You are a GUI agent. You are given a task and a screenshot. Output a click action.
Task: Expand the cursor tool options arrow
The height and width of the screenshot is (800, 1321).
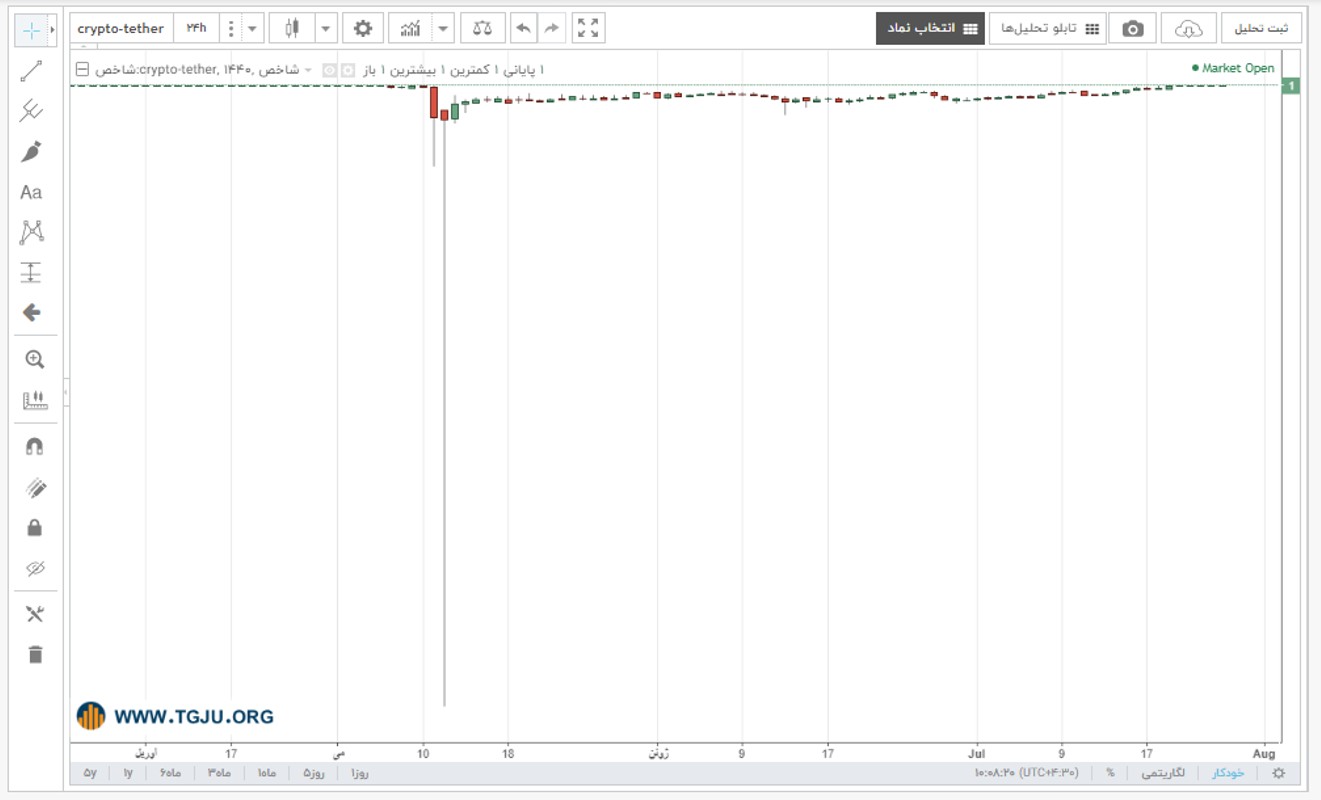tap(52, 31)
